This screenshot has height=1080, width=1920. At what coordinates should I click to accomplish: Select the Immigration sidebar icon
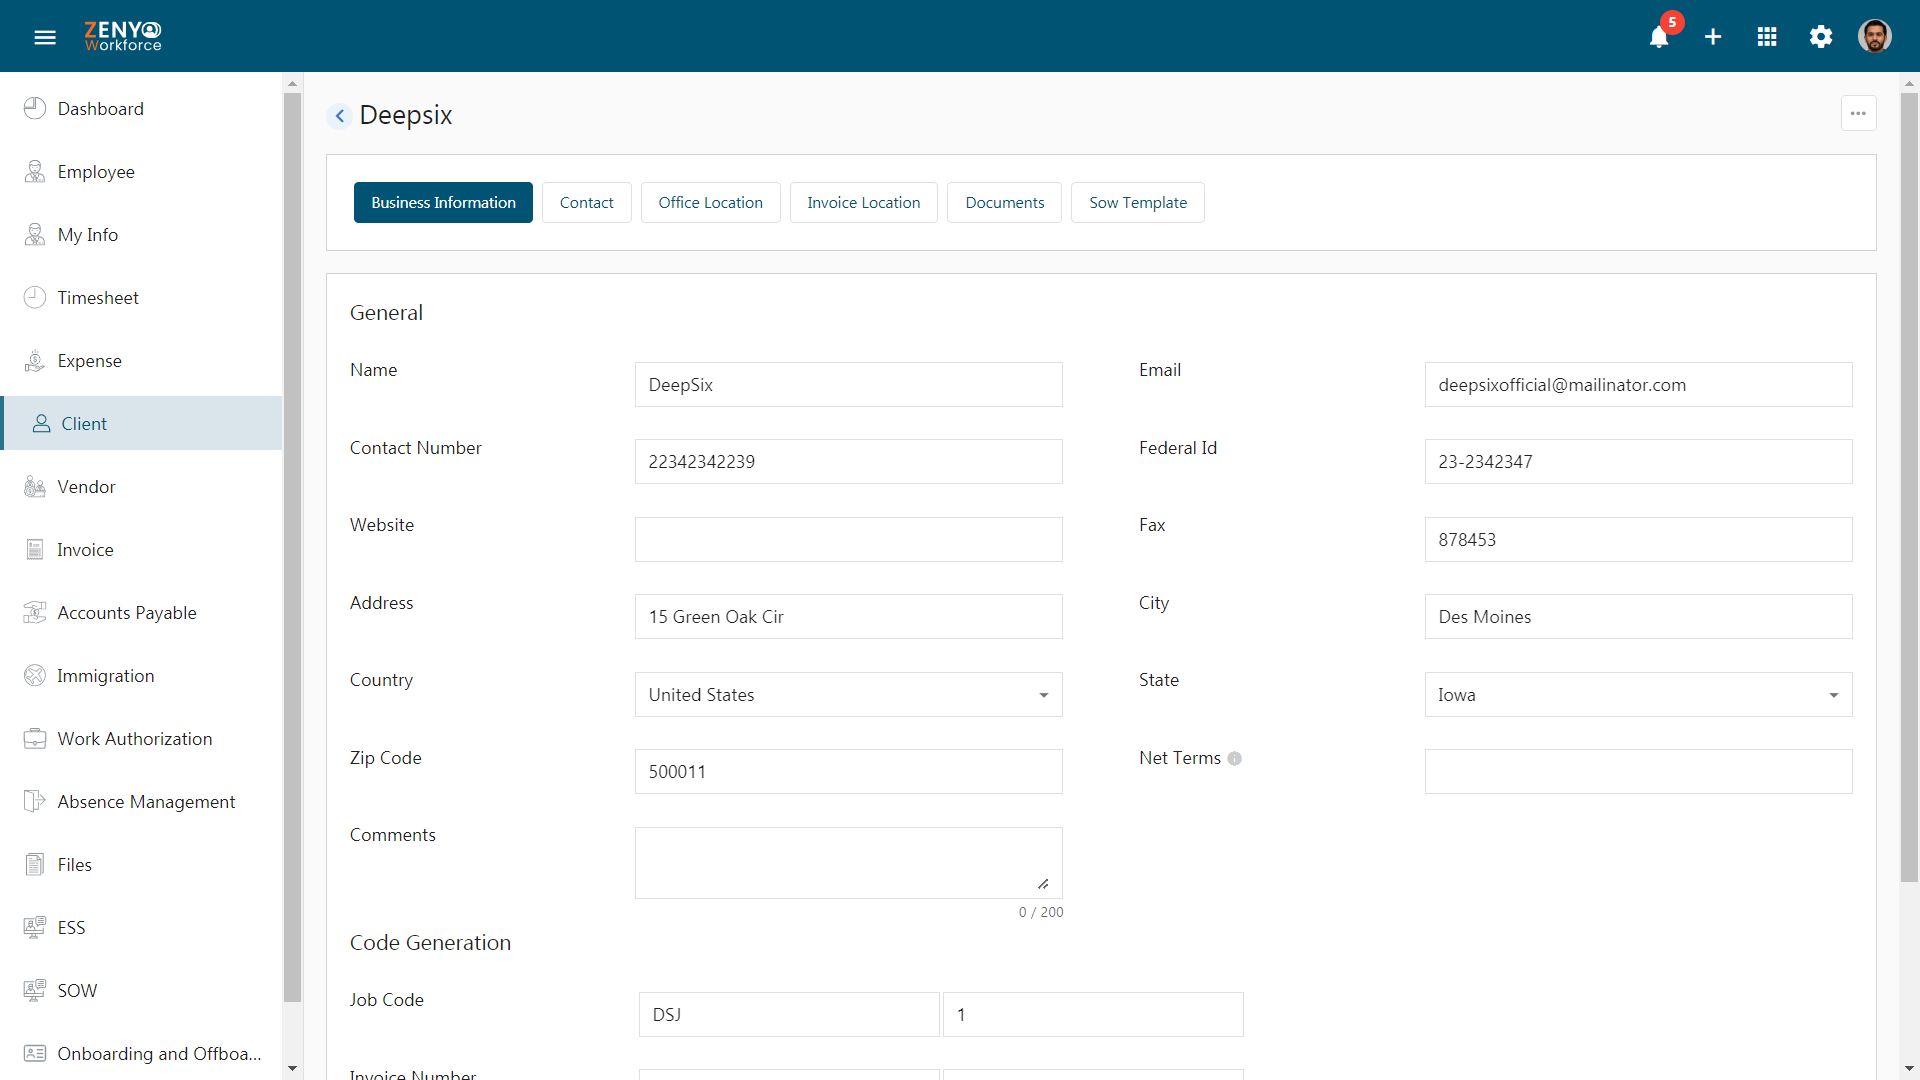click(x=36, y=675)
